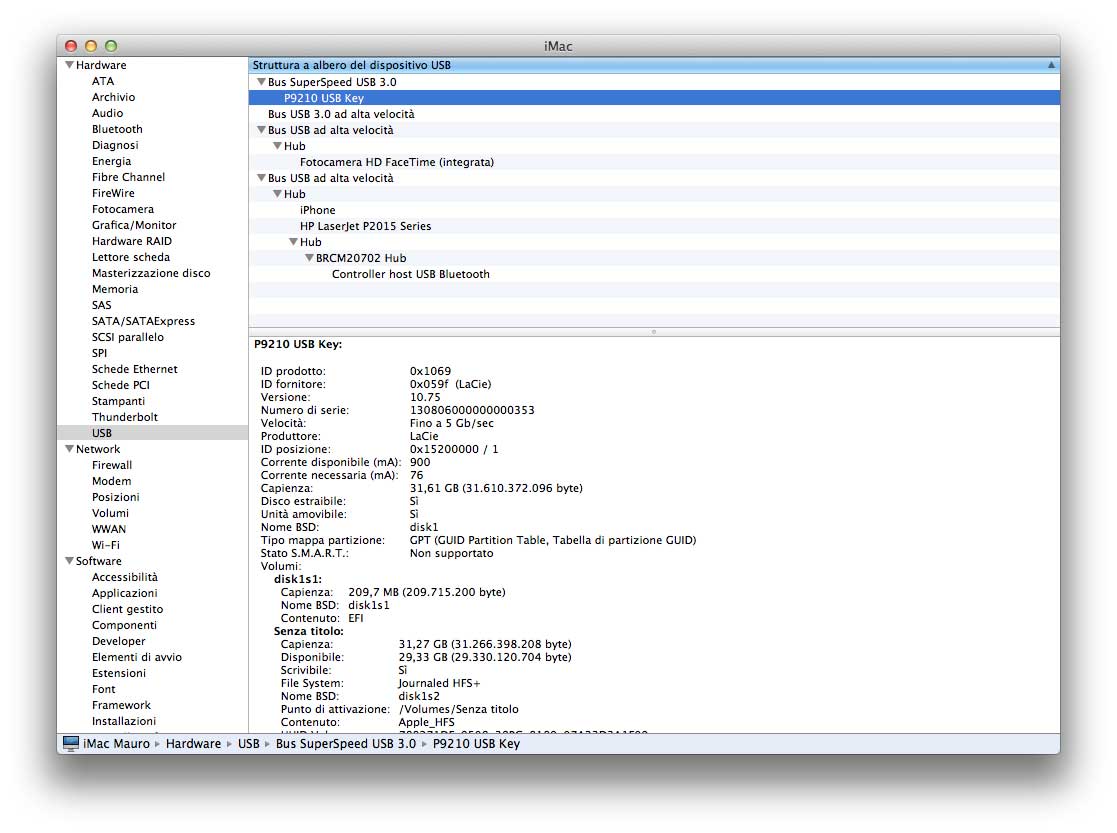Collapse the Hardware sidebar section
Screen dimensions: 1117x833
click(69, 65)
